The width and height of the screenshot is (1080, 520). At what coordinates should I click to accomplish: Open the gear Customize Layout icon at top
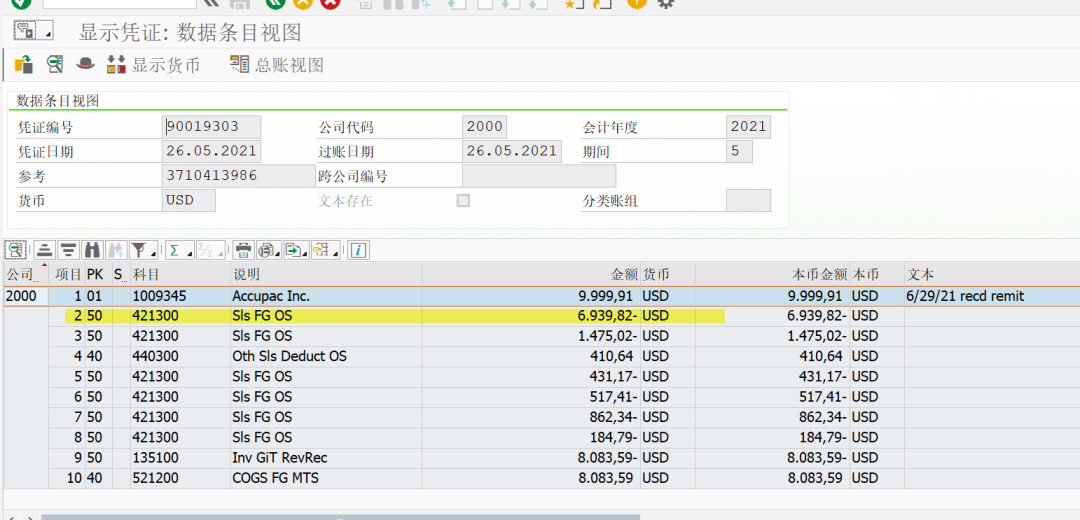665,3
